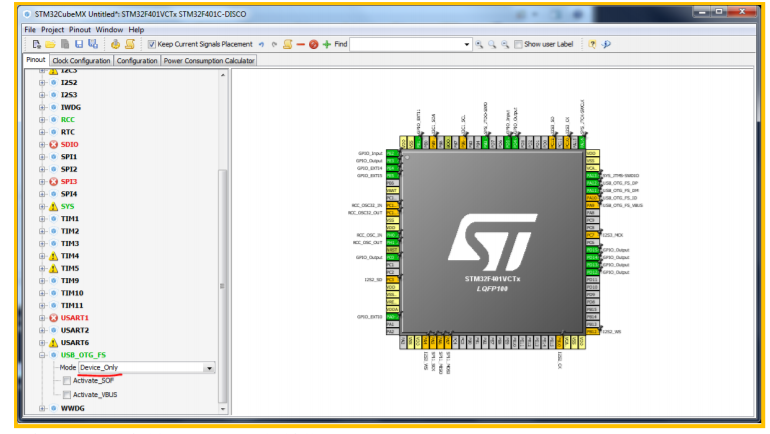770x434 pixels.
Task: Enable the Show user Label checkbox
Action: 518,44
